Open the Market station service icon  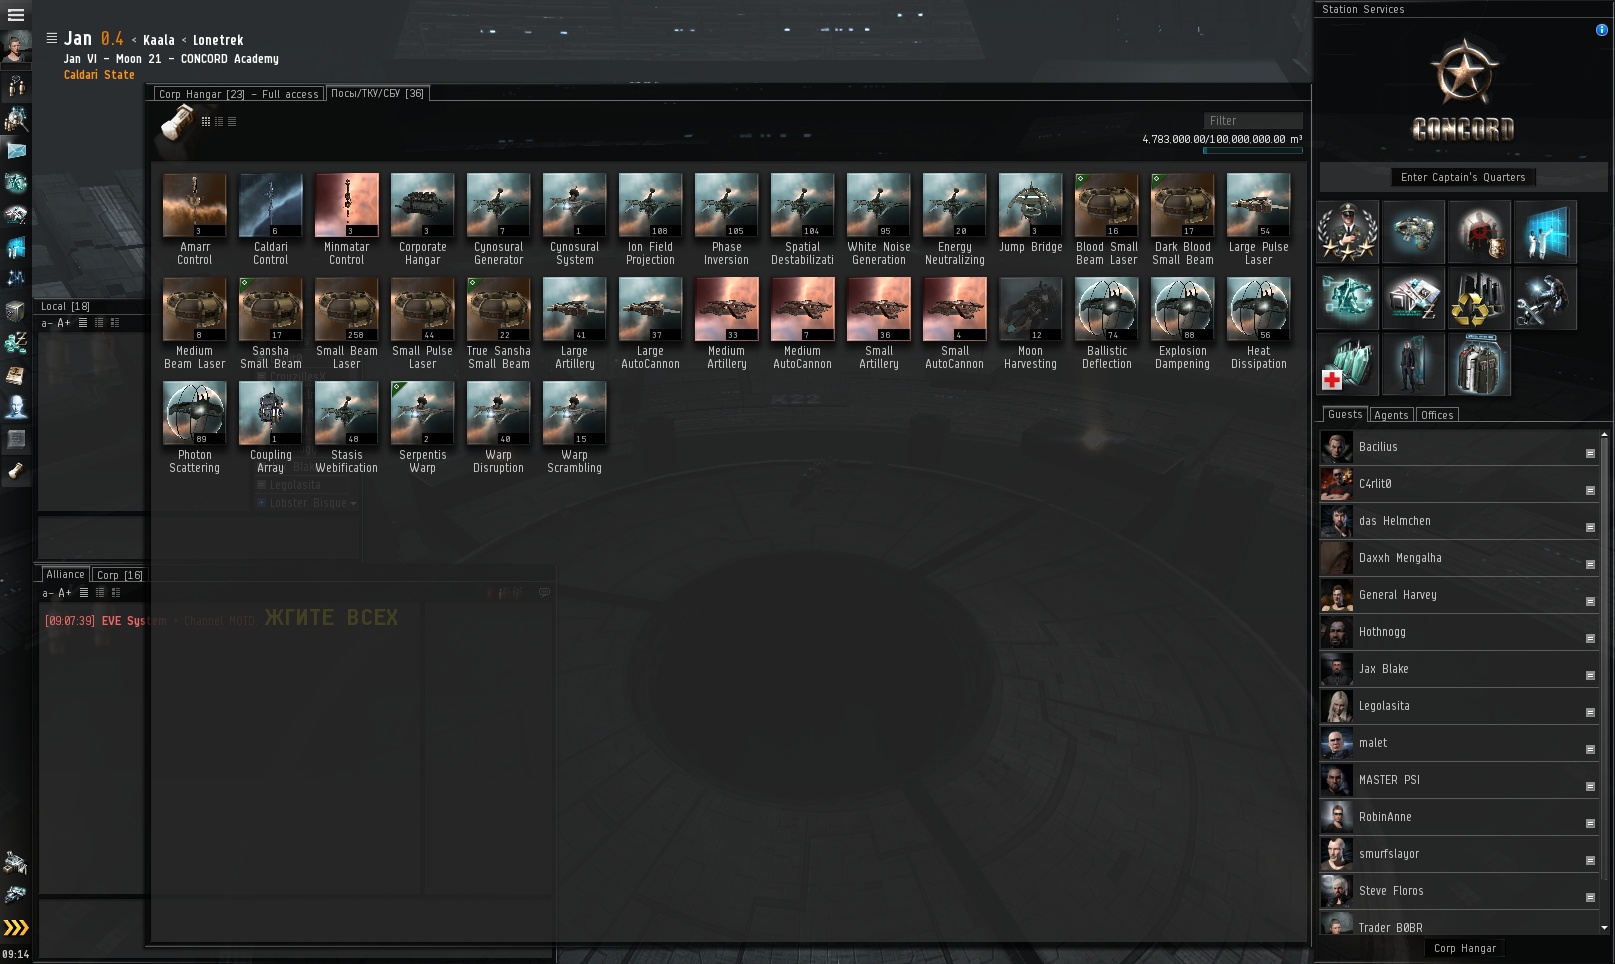pos(1413,298)
